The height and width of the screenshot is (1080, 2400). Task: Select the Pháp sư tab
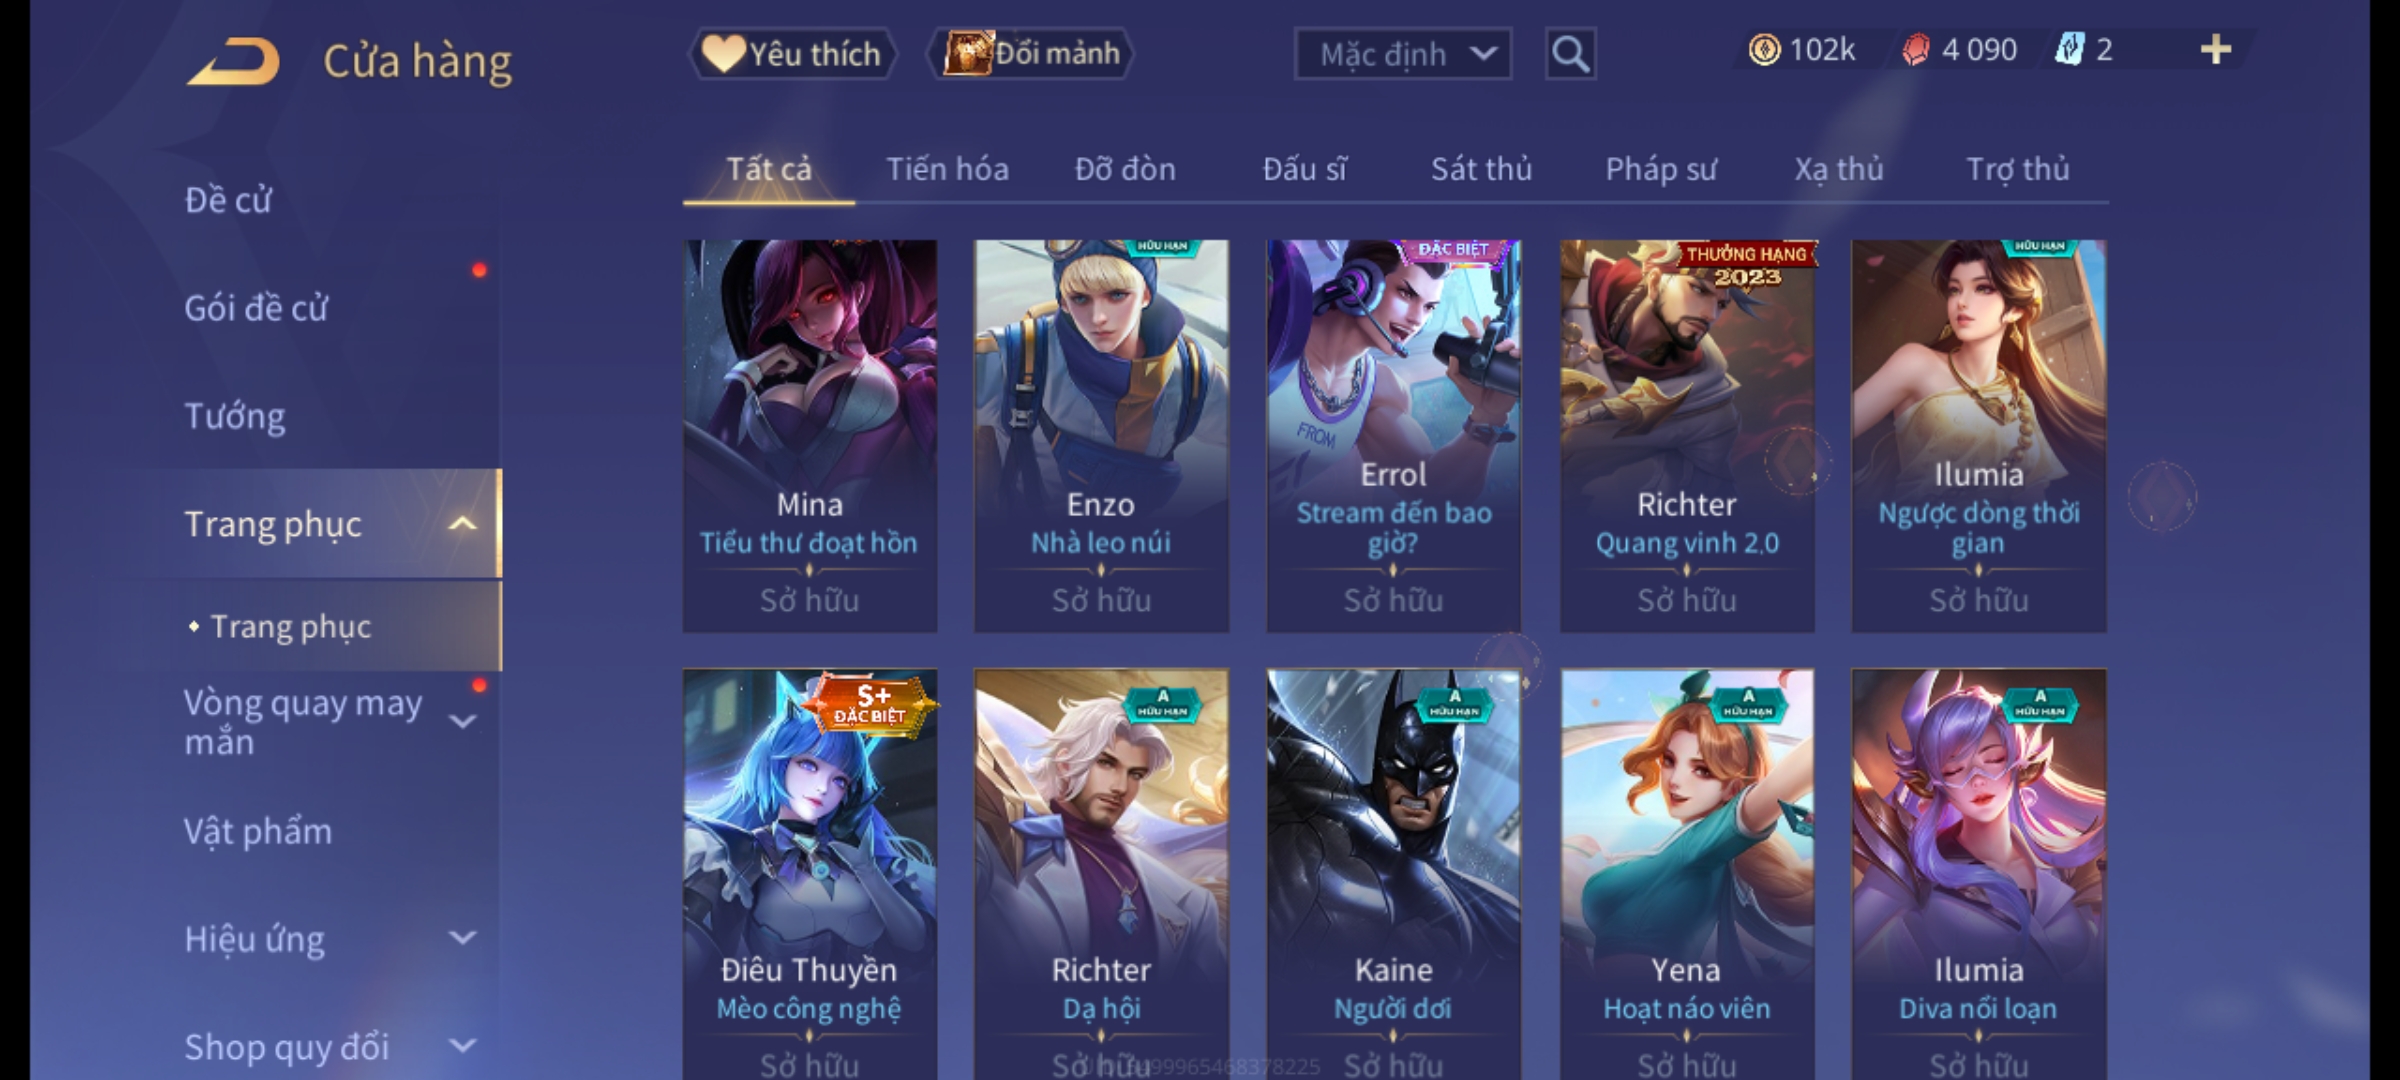[1661, 169]
